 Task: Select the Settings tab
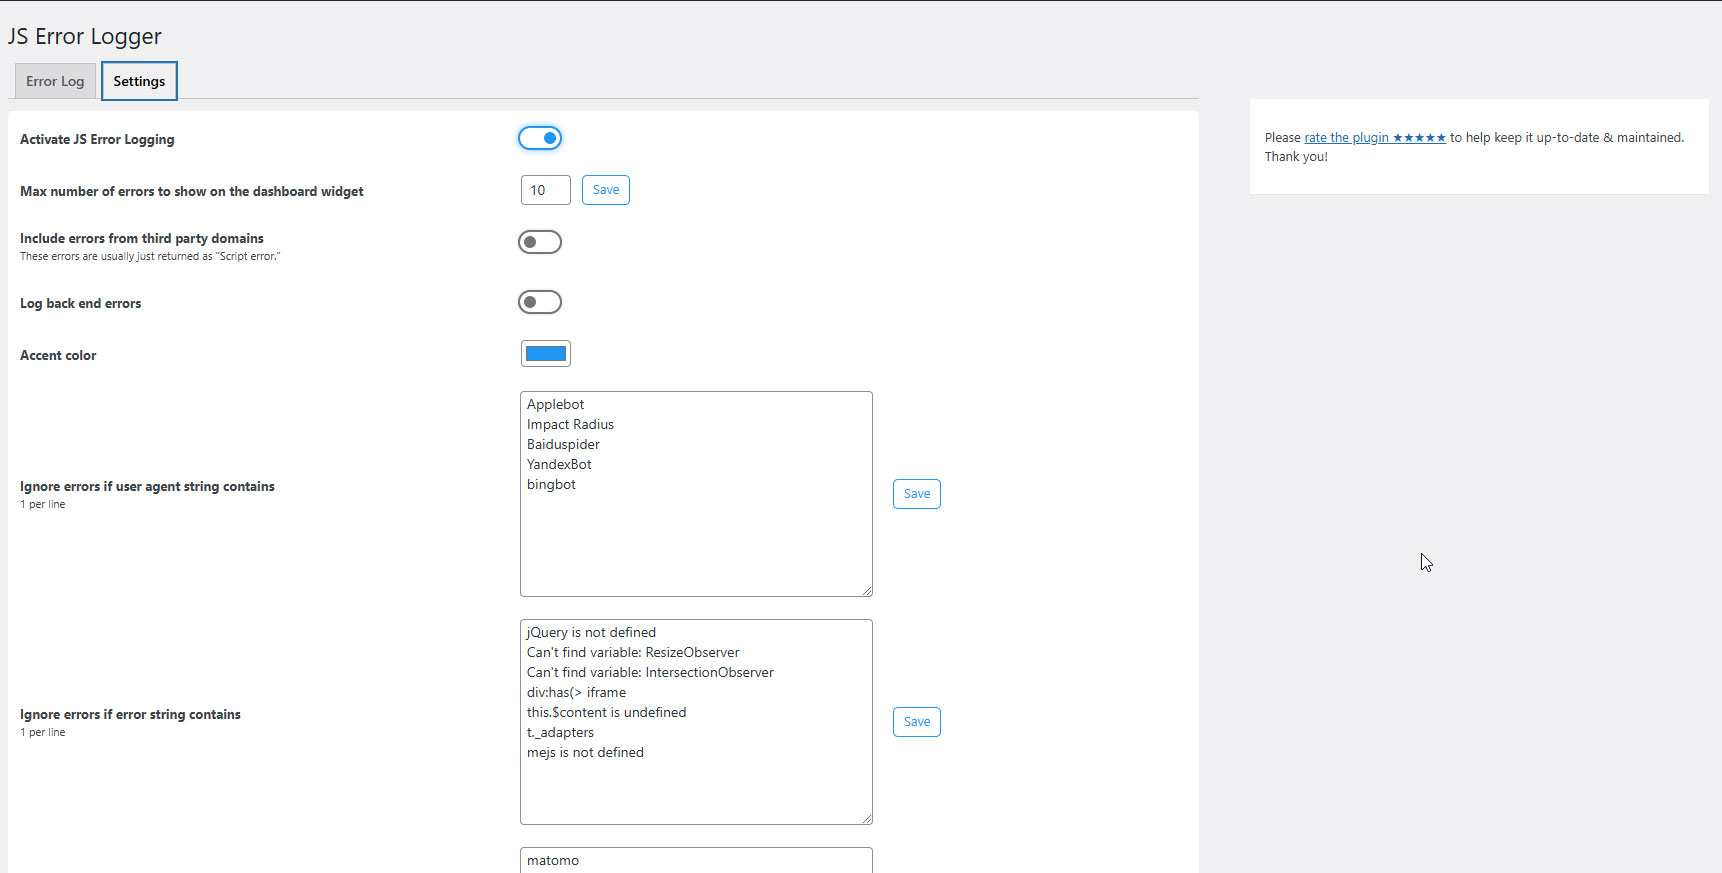(x=139, y=81)
